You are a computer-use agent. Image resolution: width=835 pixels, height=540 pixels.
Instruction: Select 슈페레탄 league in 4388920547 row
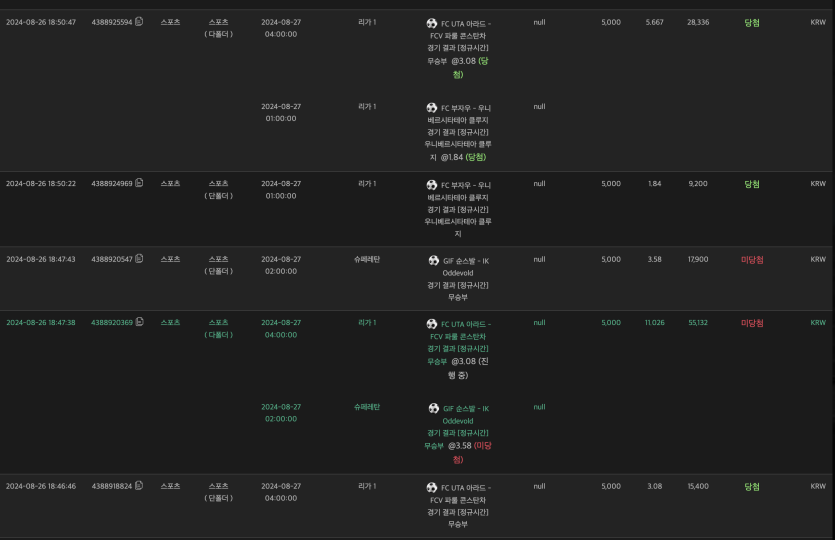[367, 259]
